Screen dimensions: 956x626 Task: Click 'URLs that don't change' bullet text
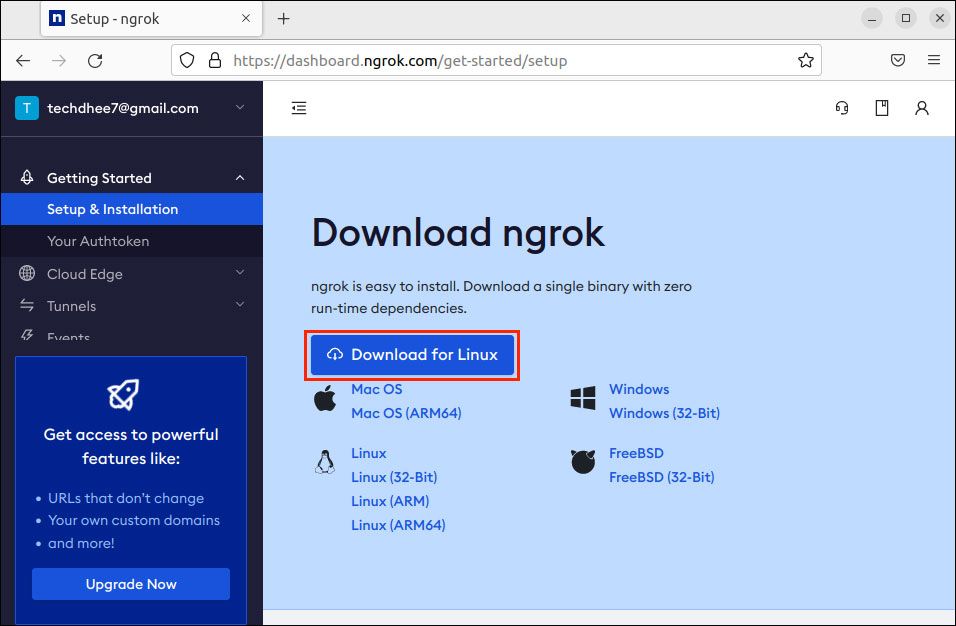126,498
